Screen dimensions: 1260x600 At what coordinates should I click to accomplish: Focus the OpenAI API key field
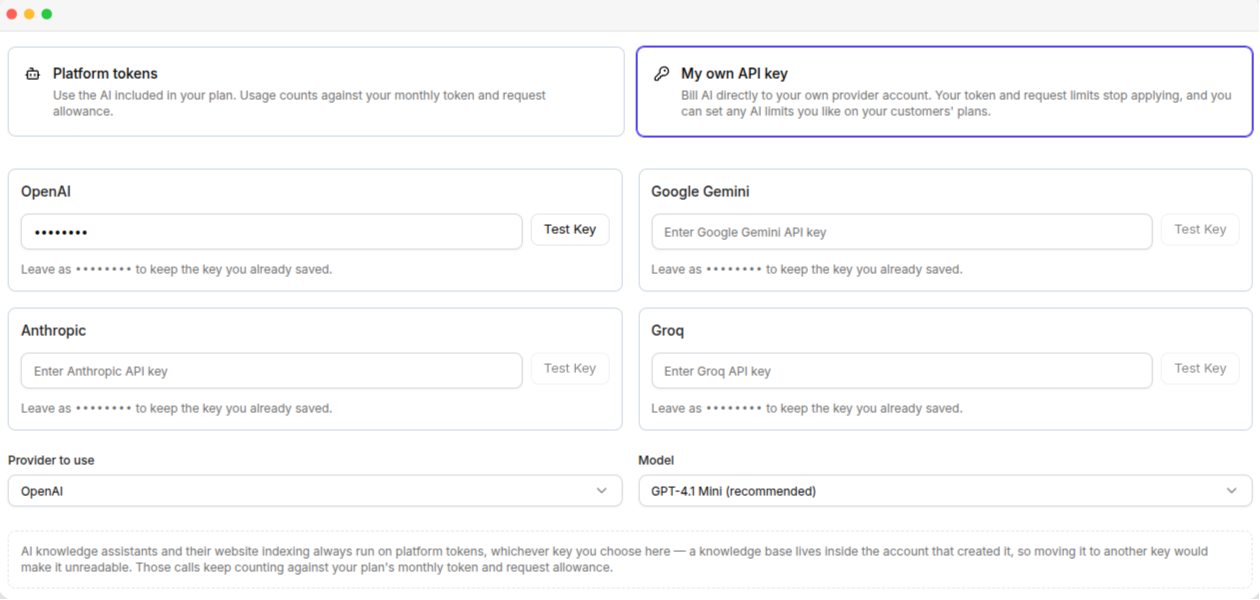[272, 232]
